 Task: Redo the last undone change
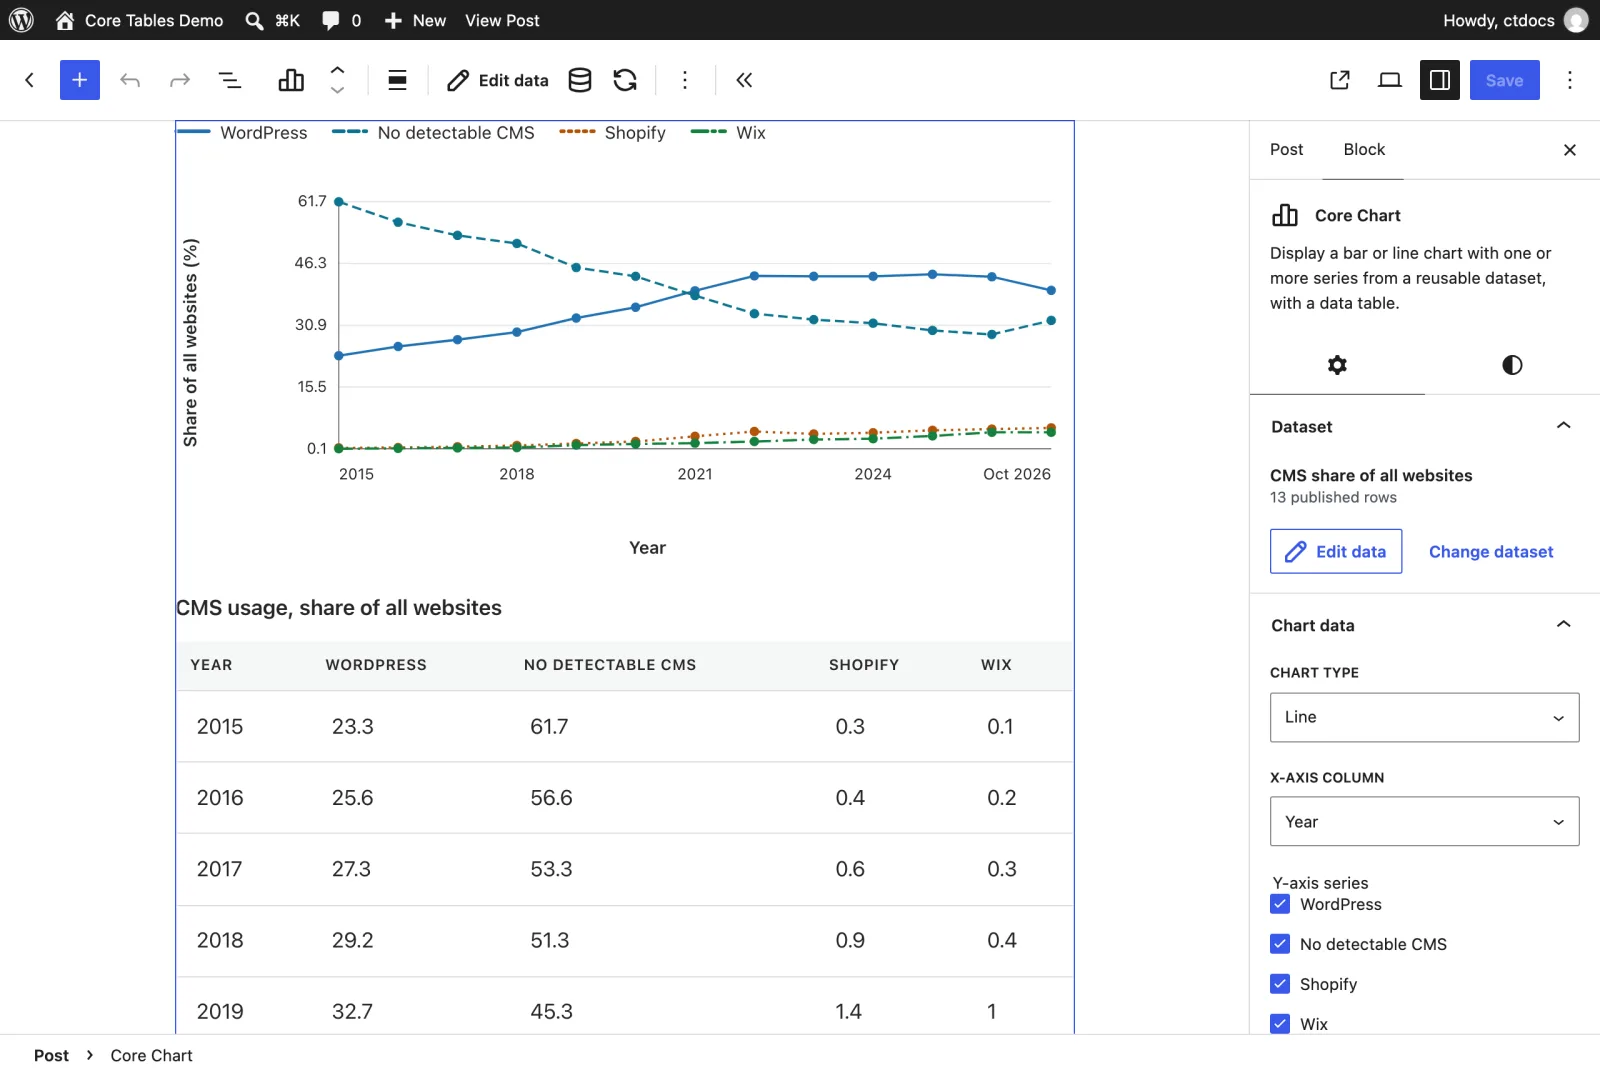[180, 80]
